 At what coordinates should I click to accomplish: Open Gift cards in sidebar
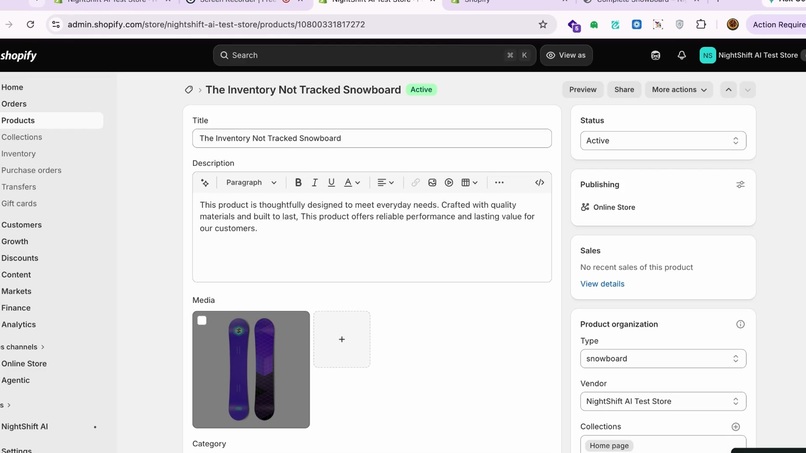[x=19, y=204]
